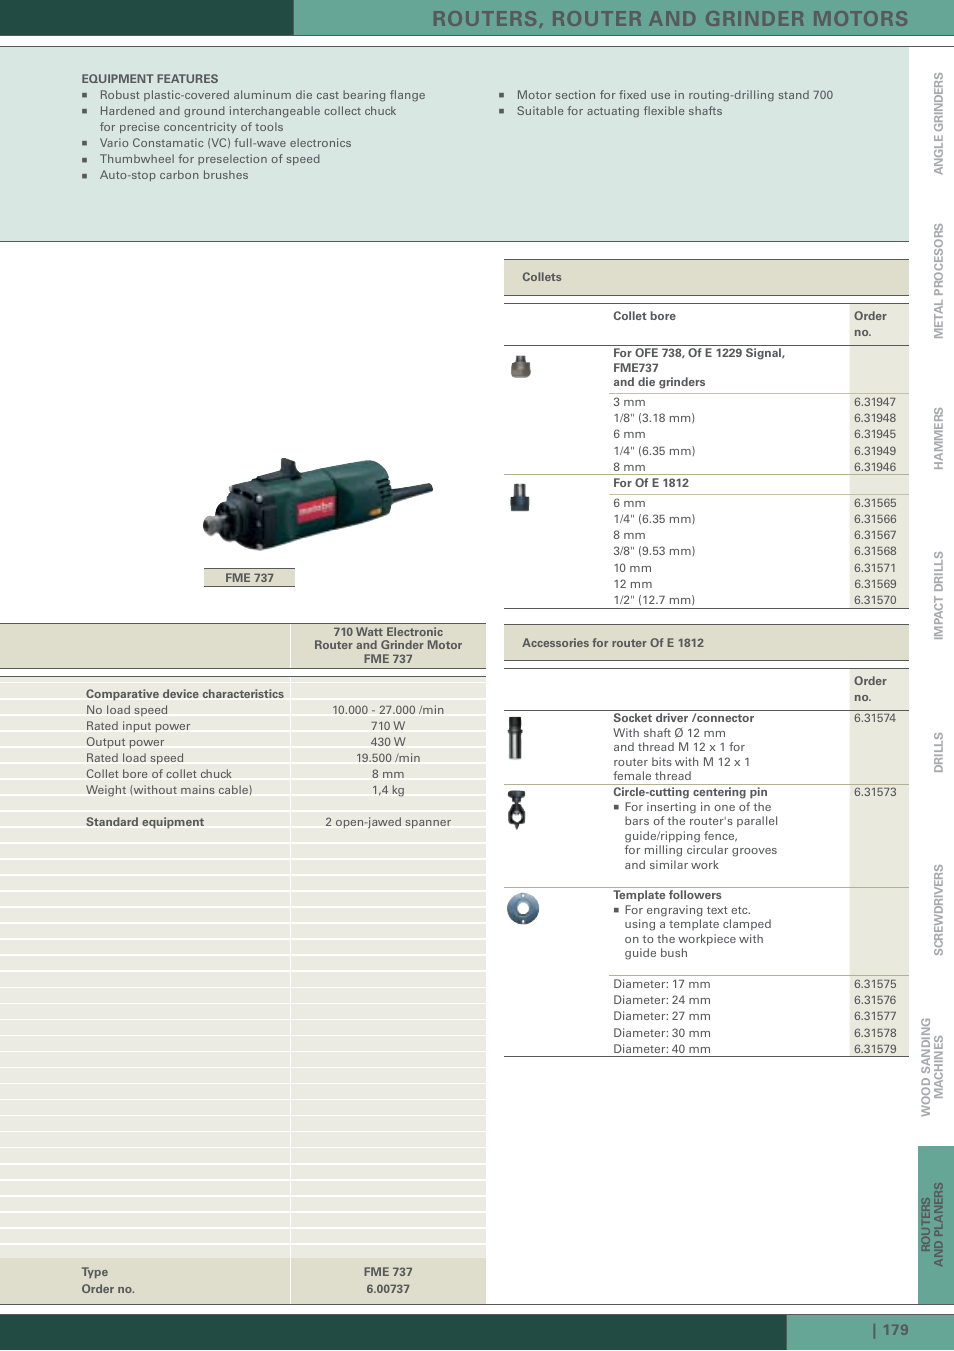The height and width of the screenshot is (1351, 954).
Task: Click the Standard equipment label
Action: [145, 822]
